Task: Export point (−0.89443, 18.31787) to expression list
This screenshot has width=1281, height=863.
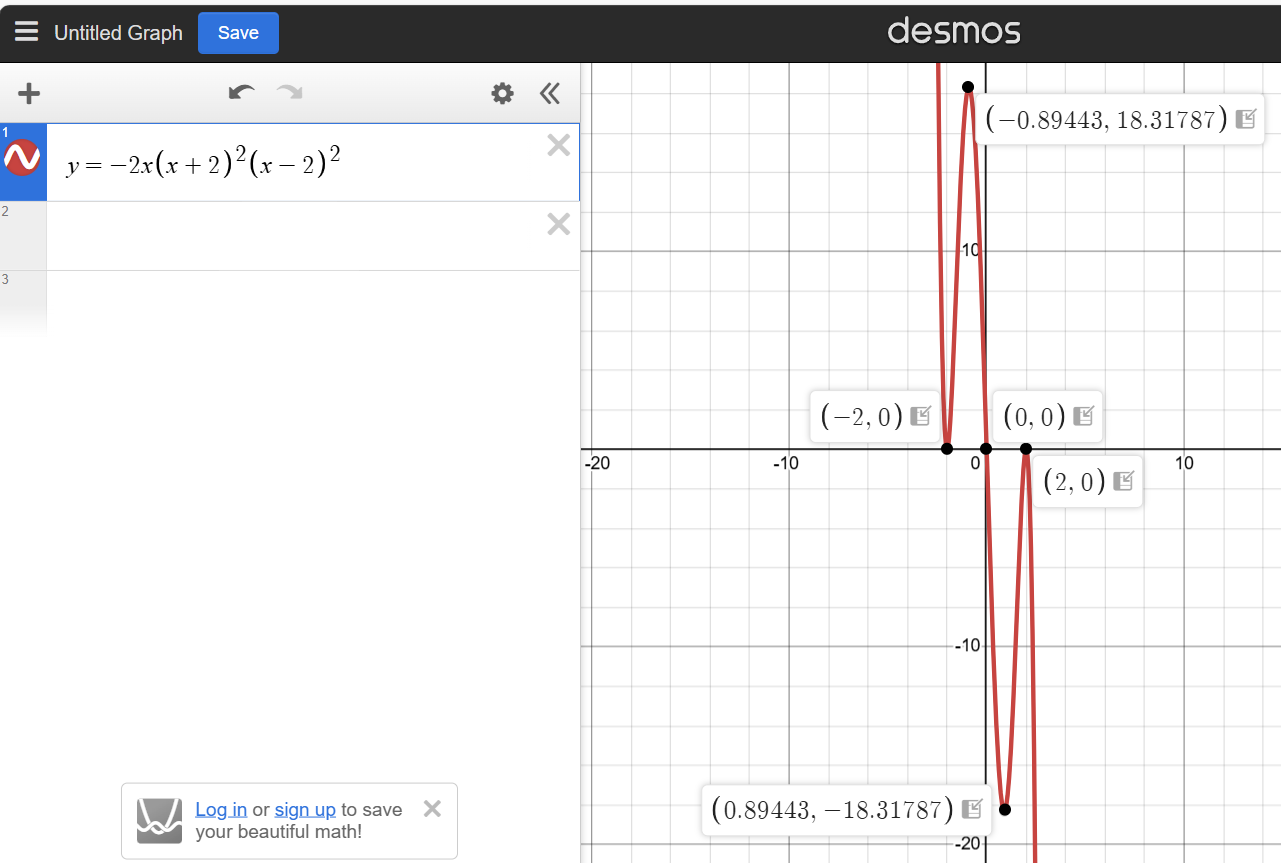Action: tap(1245, 119)
